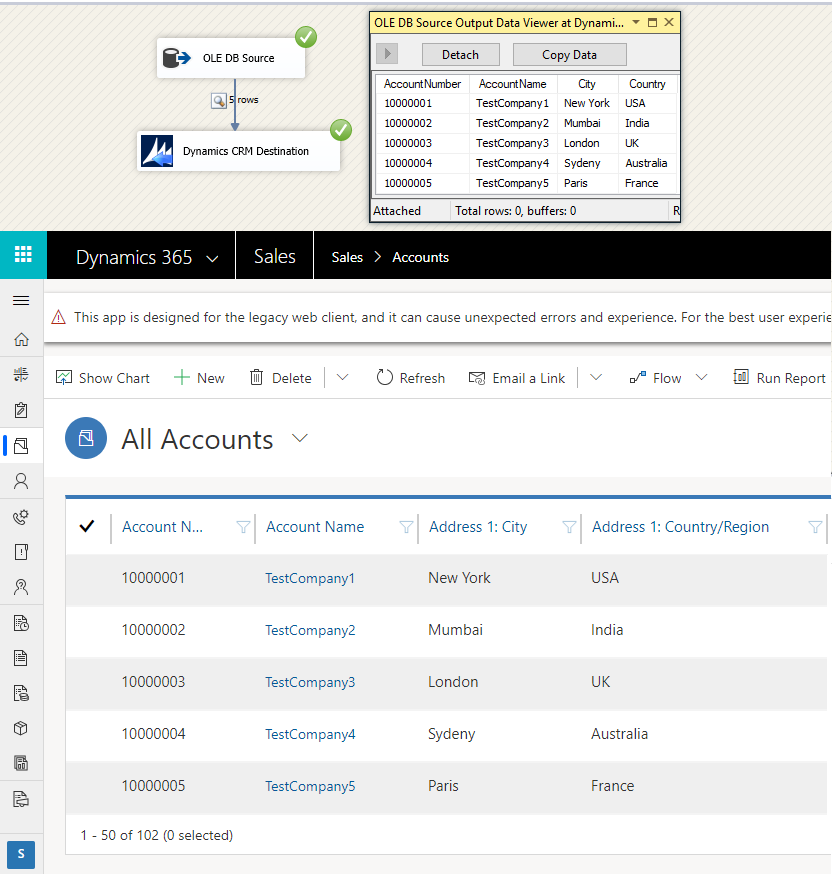Viewport: 832px width, 874px height.
Task: Open the TestCompany4 account link
Action: click(x=310, y=734)
